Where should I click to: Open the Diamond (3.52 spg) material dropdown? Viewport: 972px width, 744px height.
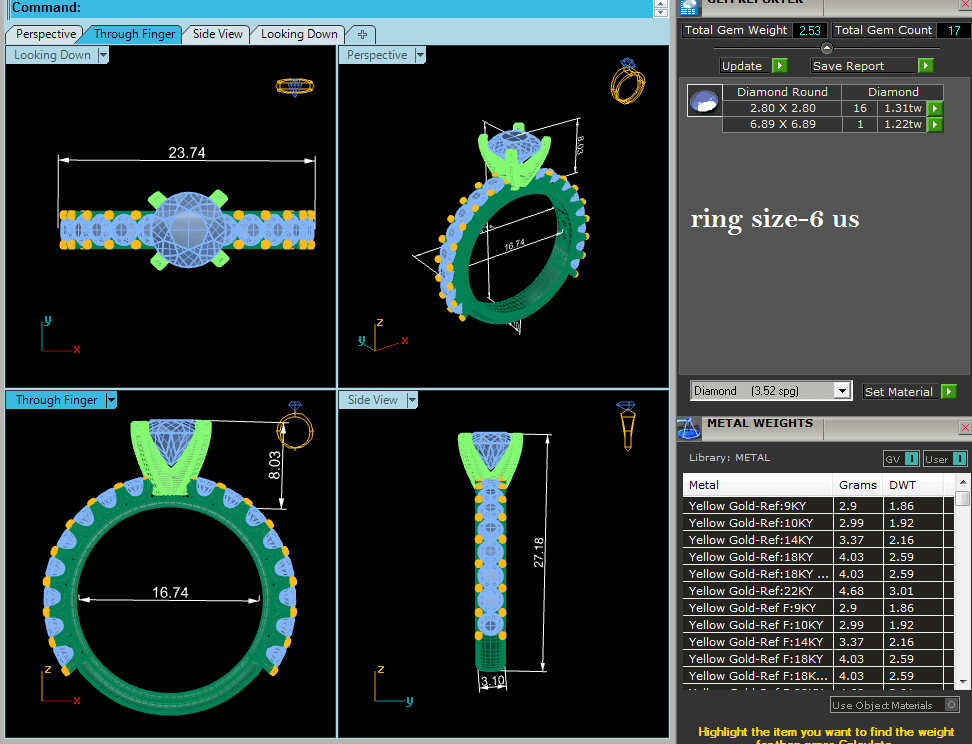tap(842, 391)
